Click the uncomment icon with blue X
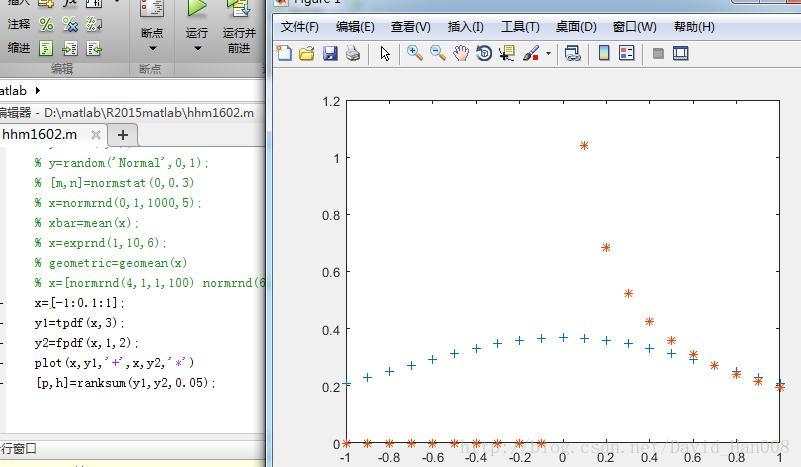The width and height of the screenshot is (801, 467). tap(70, 24)
